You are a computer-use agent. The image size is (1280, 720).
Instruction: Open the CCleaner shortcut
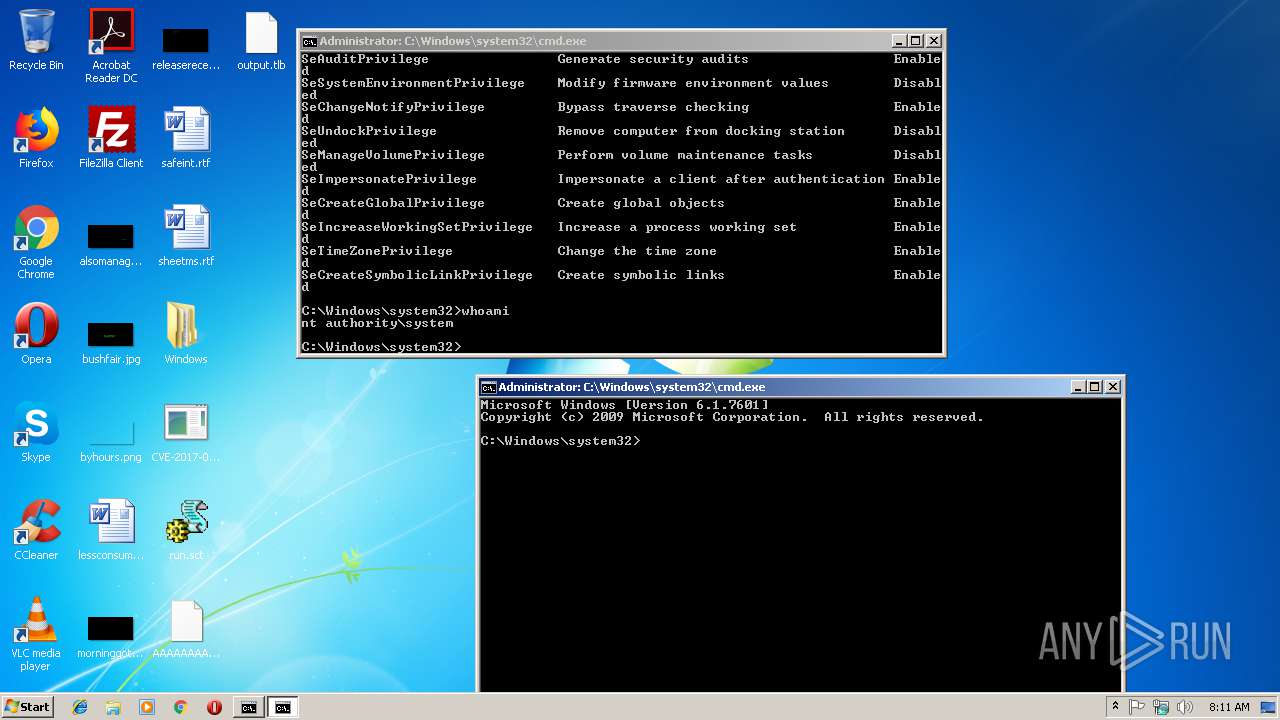[36, 530]
